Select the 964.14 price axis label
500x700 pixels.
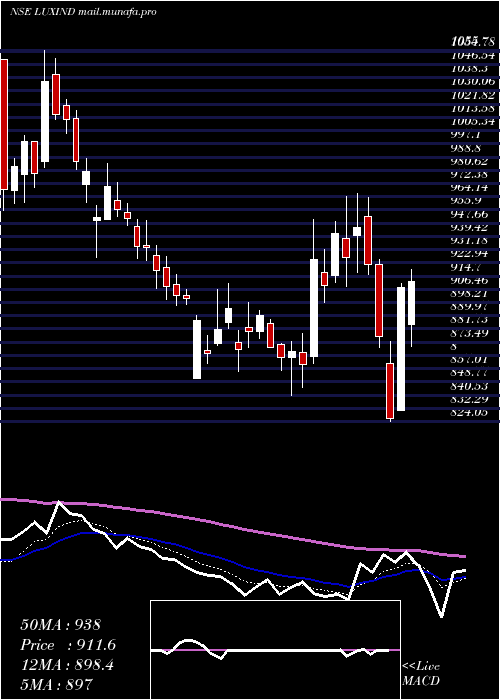click(x=470, y=188)
